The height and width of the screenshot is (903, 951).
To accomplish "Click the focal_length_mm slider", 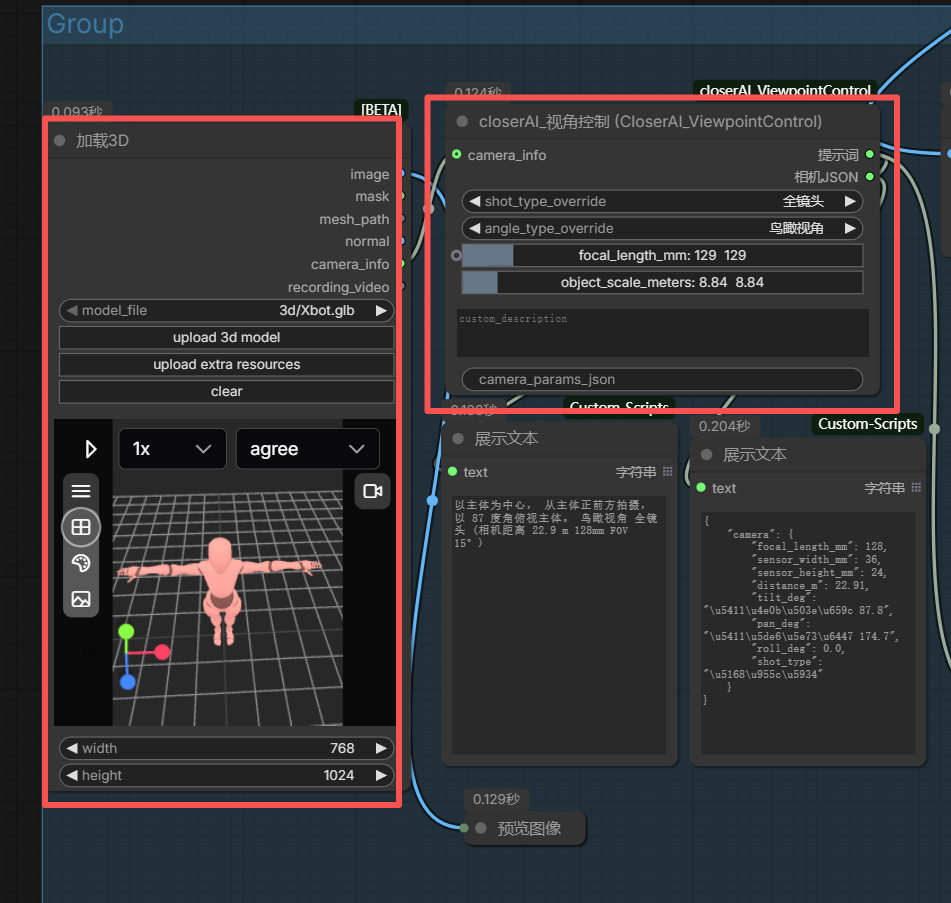I will pyautogui.click(x=662, y=255).
